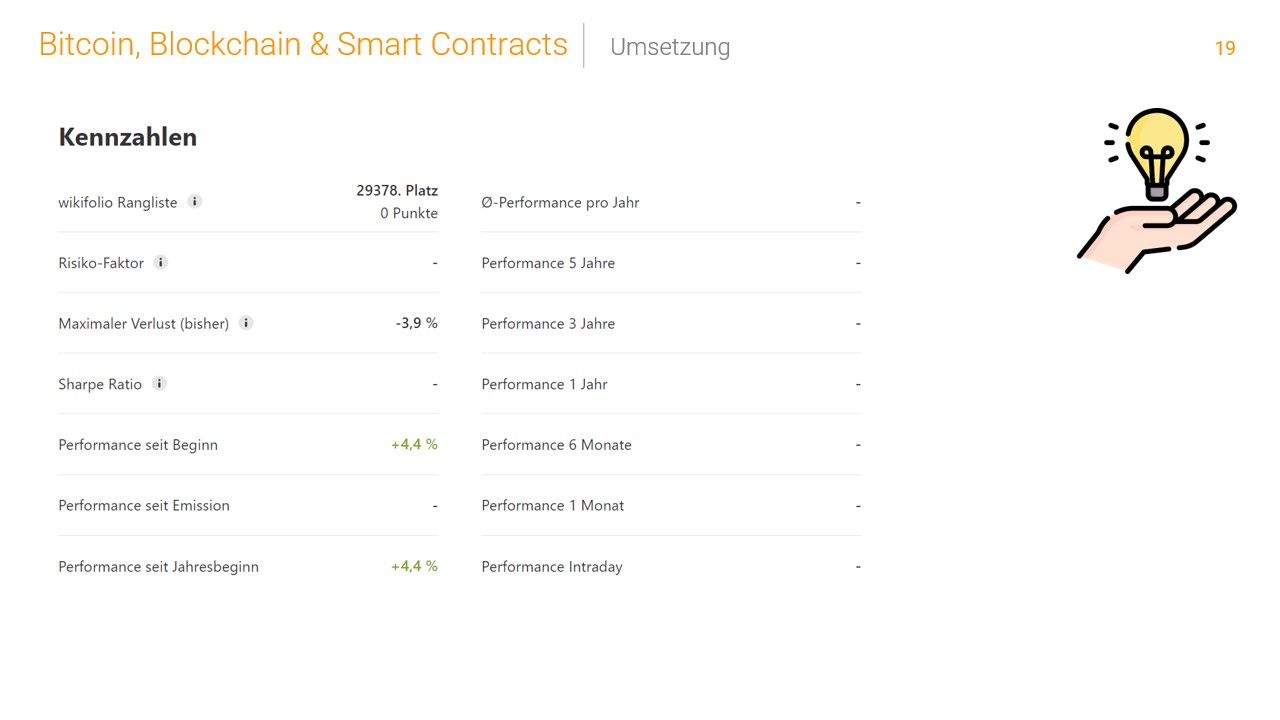Click the Performance Intraday label
1280x720 pixels.
click(552, 566)
